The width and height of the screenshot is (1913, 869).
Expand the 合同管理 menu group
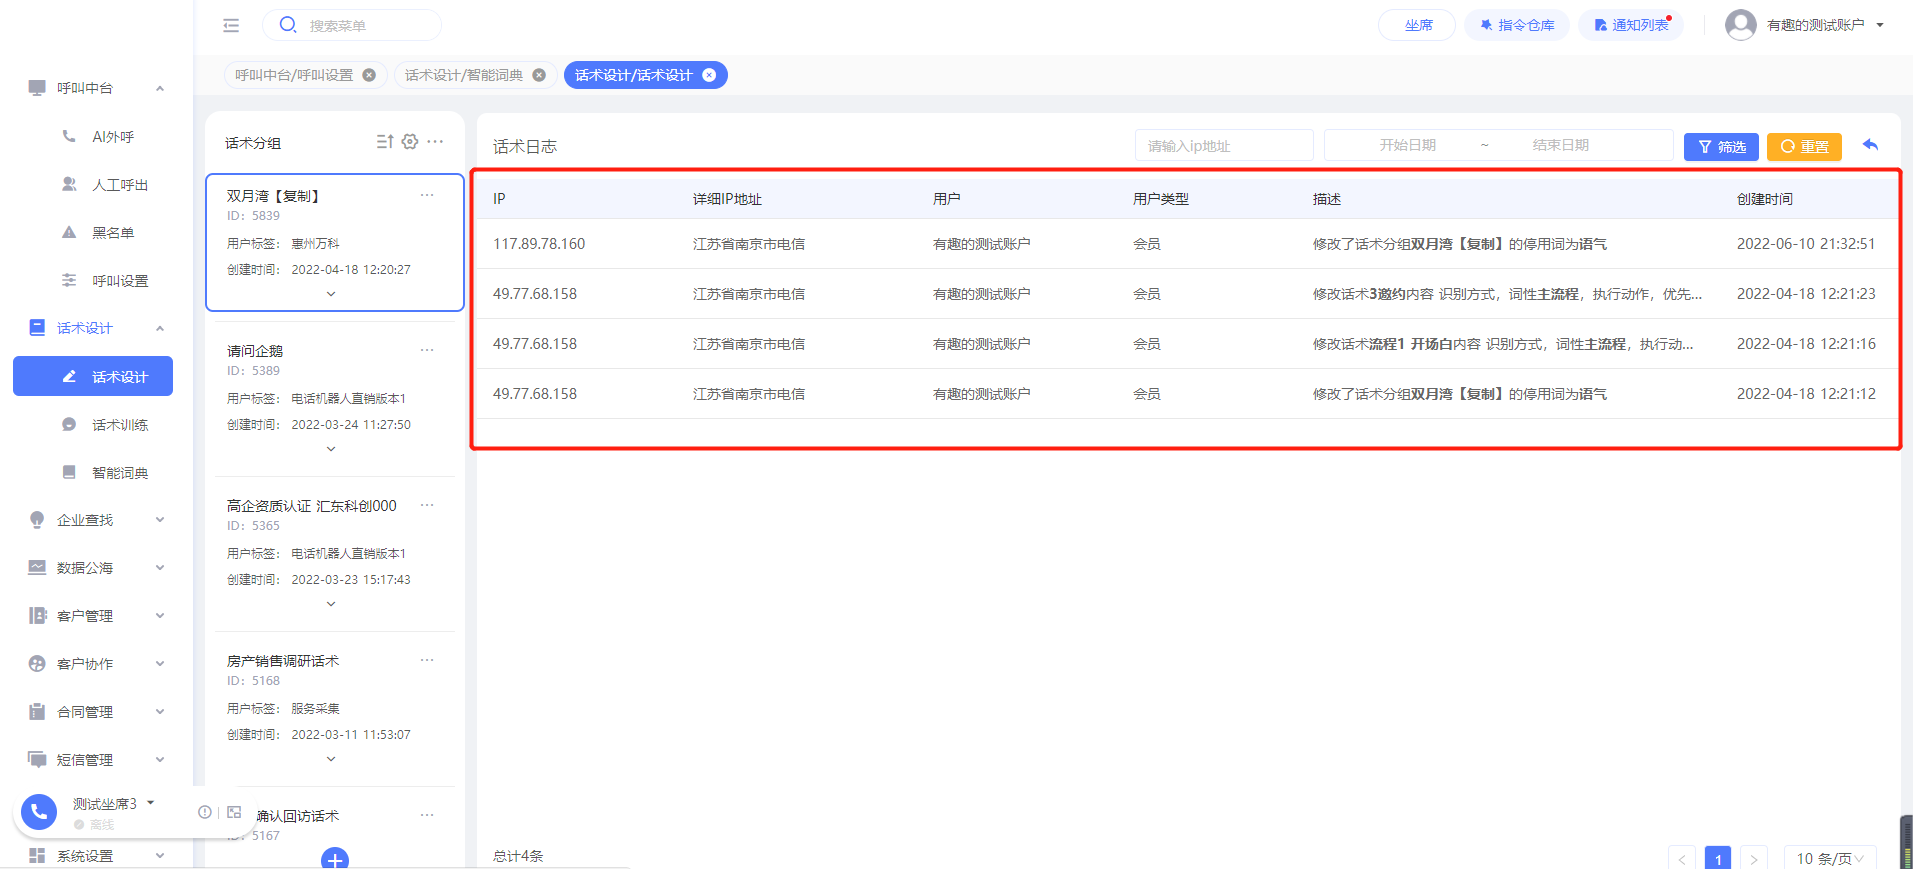[160, 712]
